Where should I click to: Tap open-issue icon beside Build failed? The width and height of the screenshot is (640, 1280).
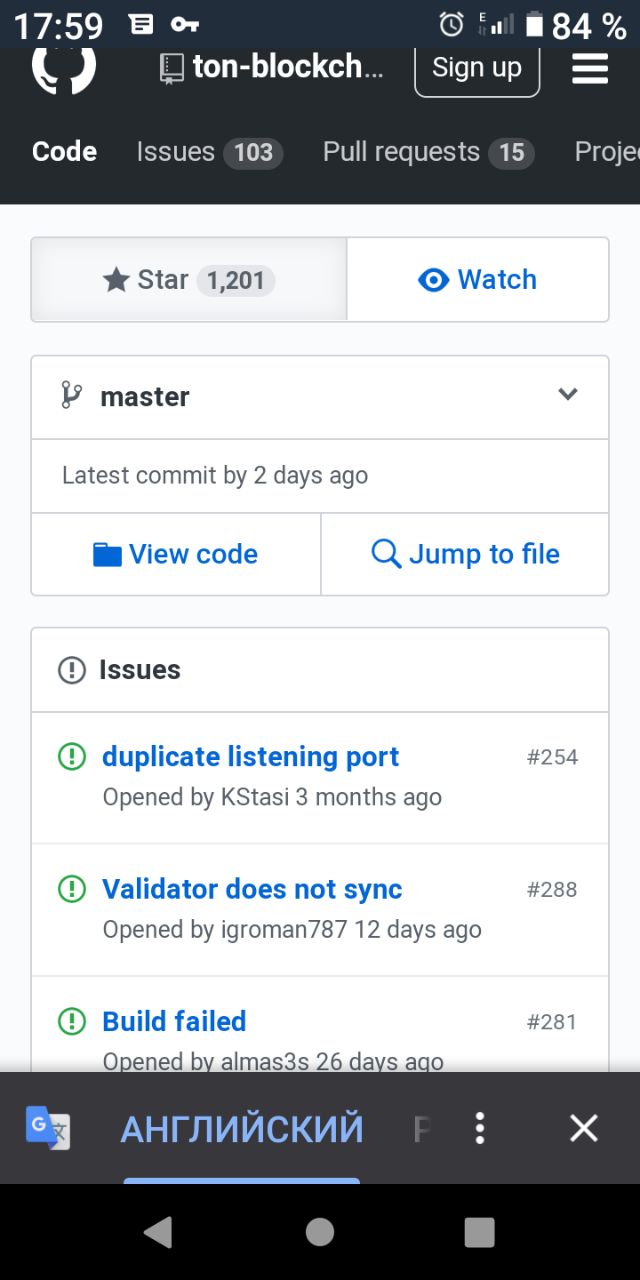[72, 1021]
